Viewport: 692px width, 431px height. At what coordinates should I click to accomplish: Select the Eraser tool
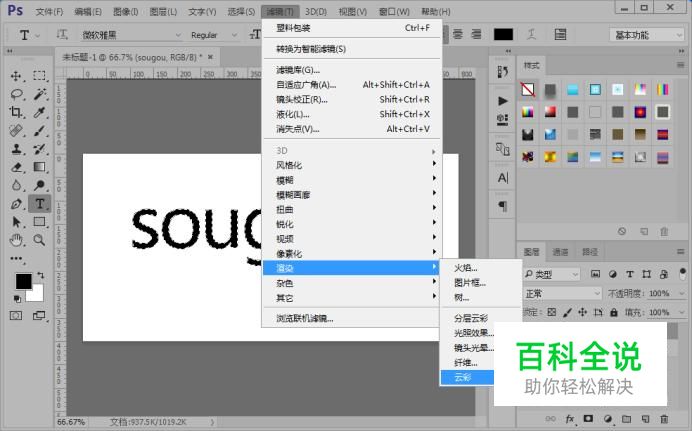tap(16, 167)
